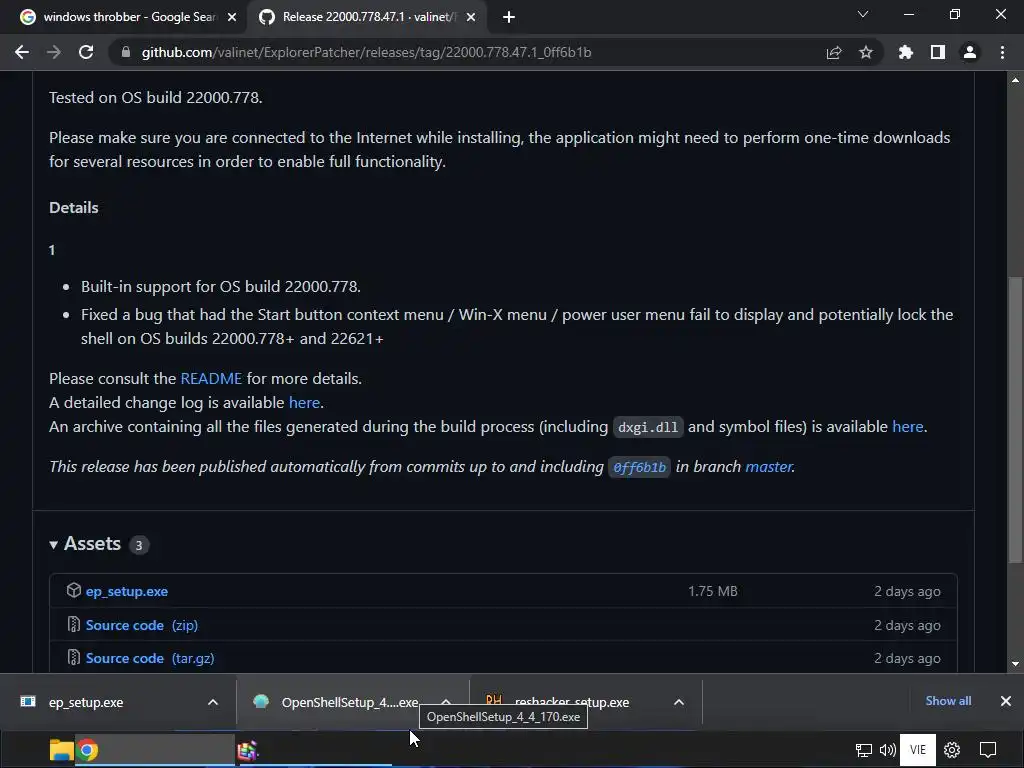The image size is (1024, 768).
Task: Open the 0ff6b1b commit link
Action: point(639,467)
